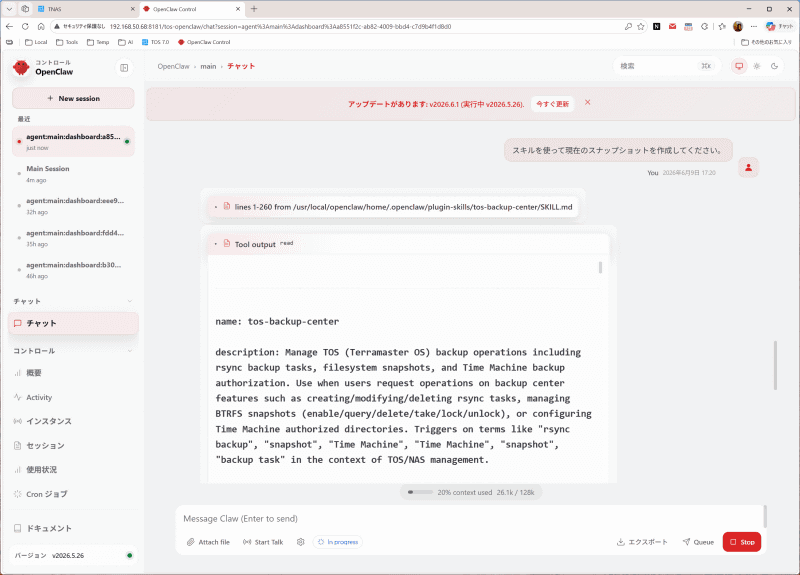Dismiss the update banner X icon
The image size is (800, 575).
[587, 103]
